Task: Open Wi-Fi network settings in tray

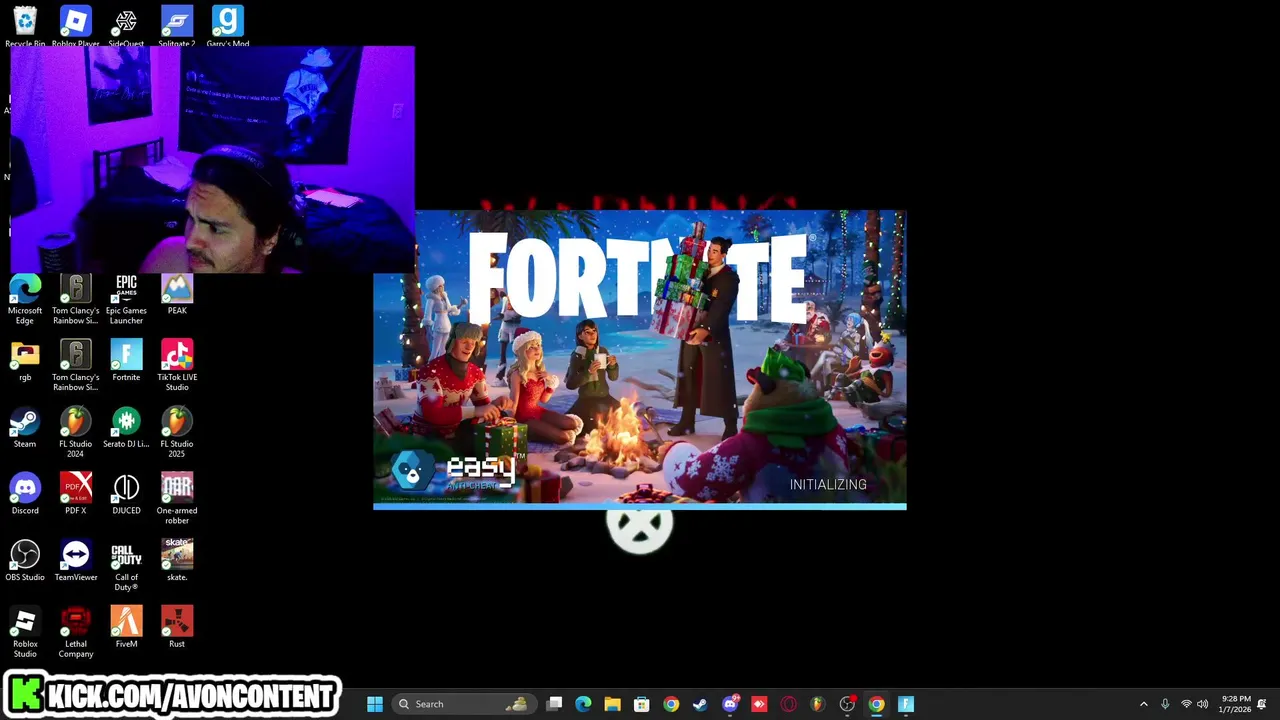Action: 1186,704
